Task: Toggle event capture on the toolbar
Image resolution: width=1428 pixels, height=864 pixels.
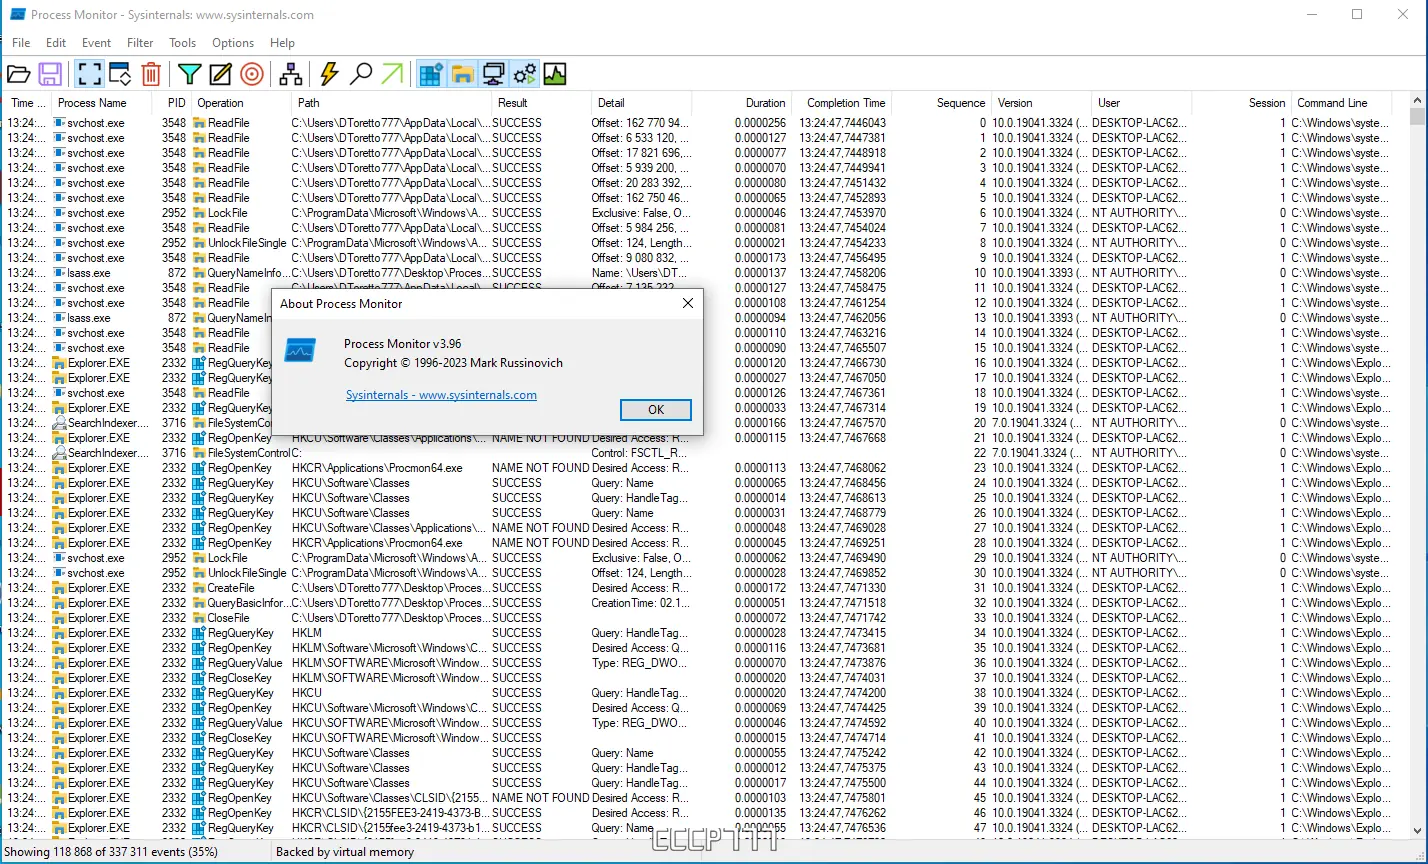Action: pos(89,74)
